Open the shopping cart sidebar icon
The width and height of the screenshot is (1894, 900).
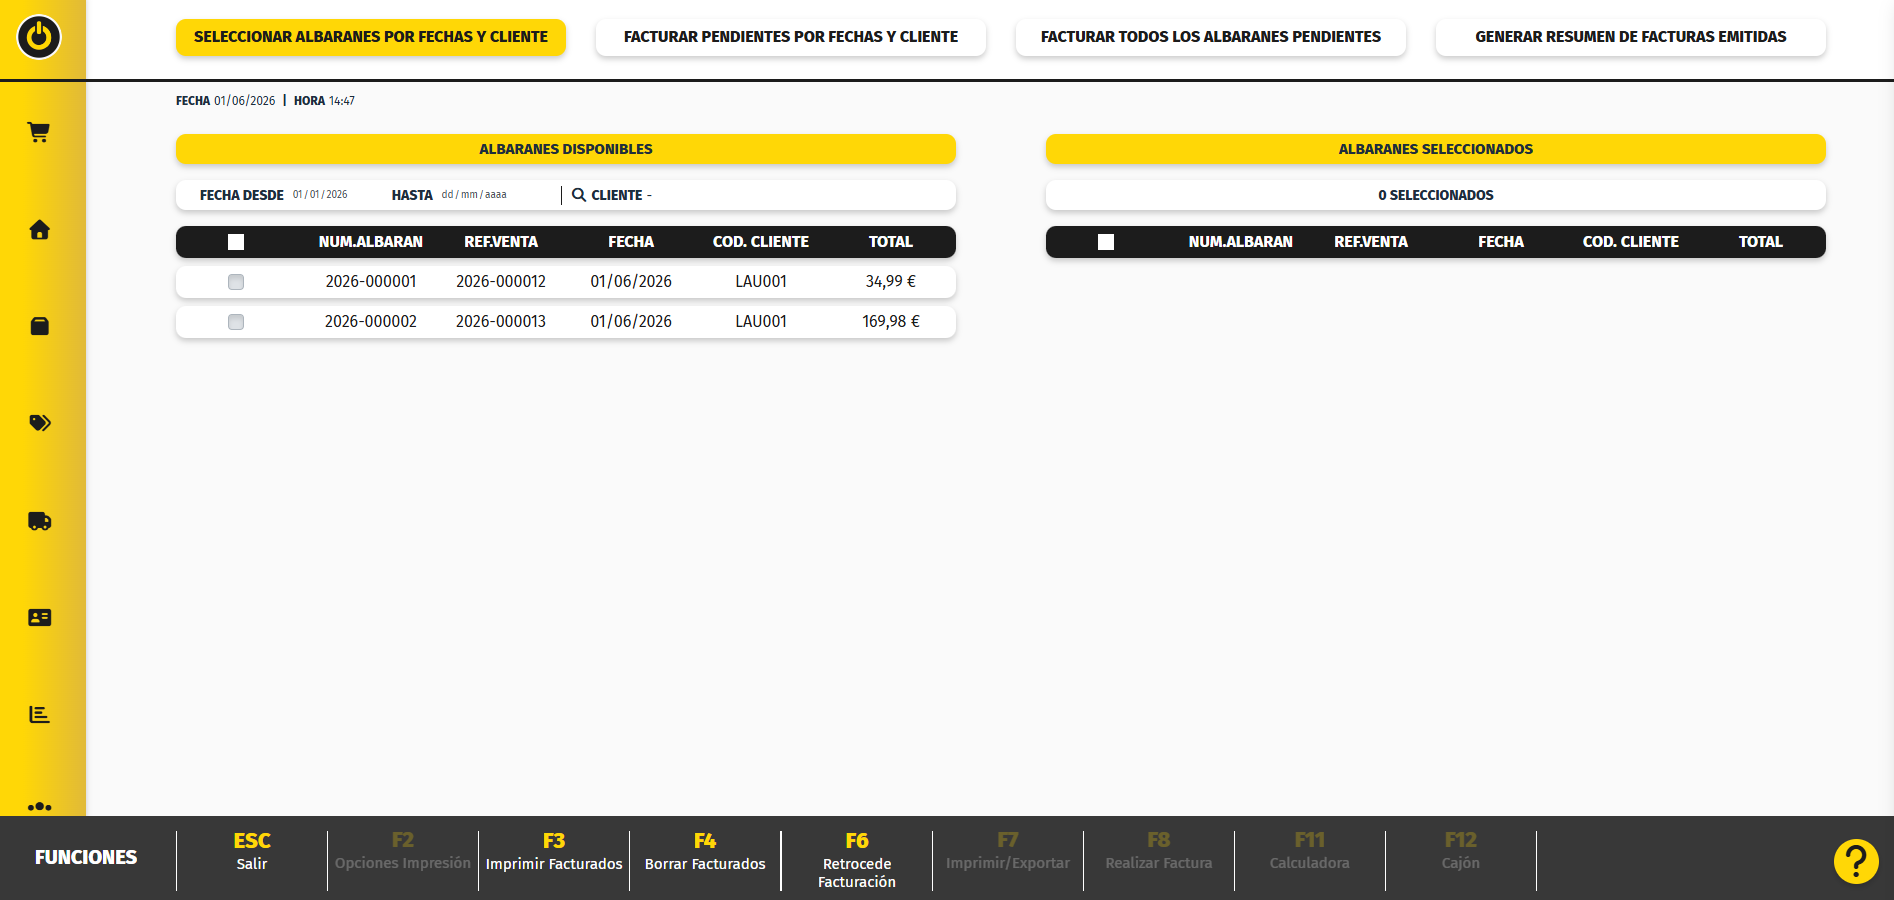(x=39, y=132)
